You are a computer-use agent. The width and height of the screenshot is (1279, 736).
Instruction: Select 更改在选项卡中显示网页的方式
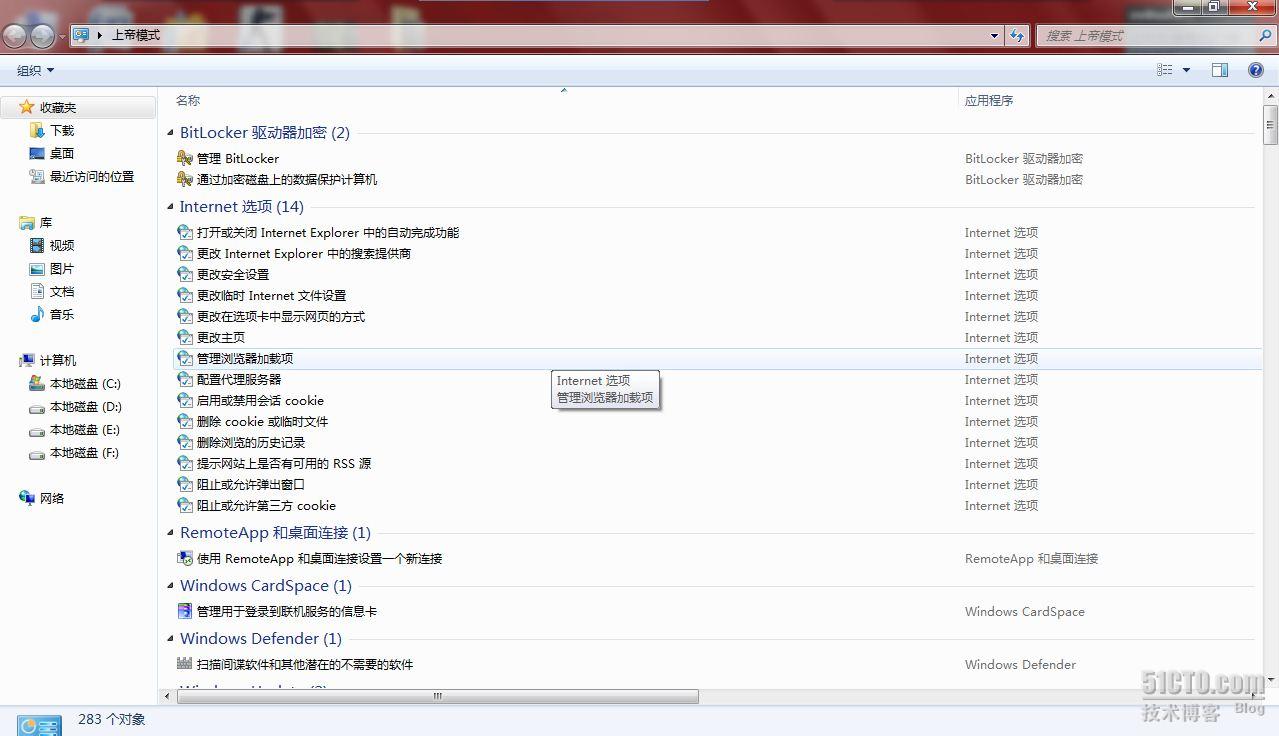pos(281,316)
